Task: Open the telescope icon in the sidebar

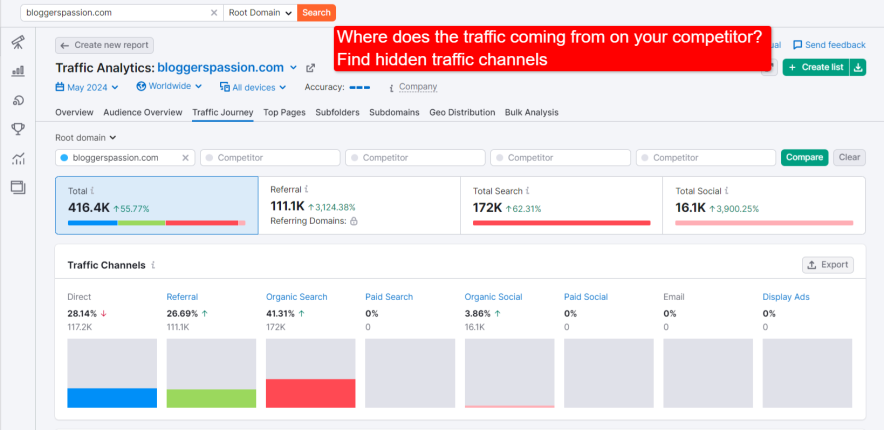Action: click(18, 42)
